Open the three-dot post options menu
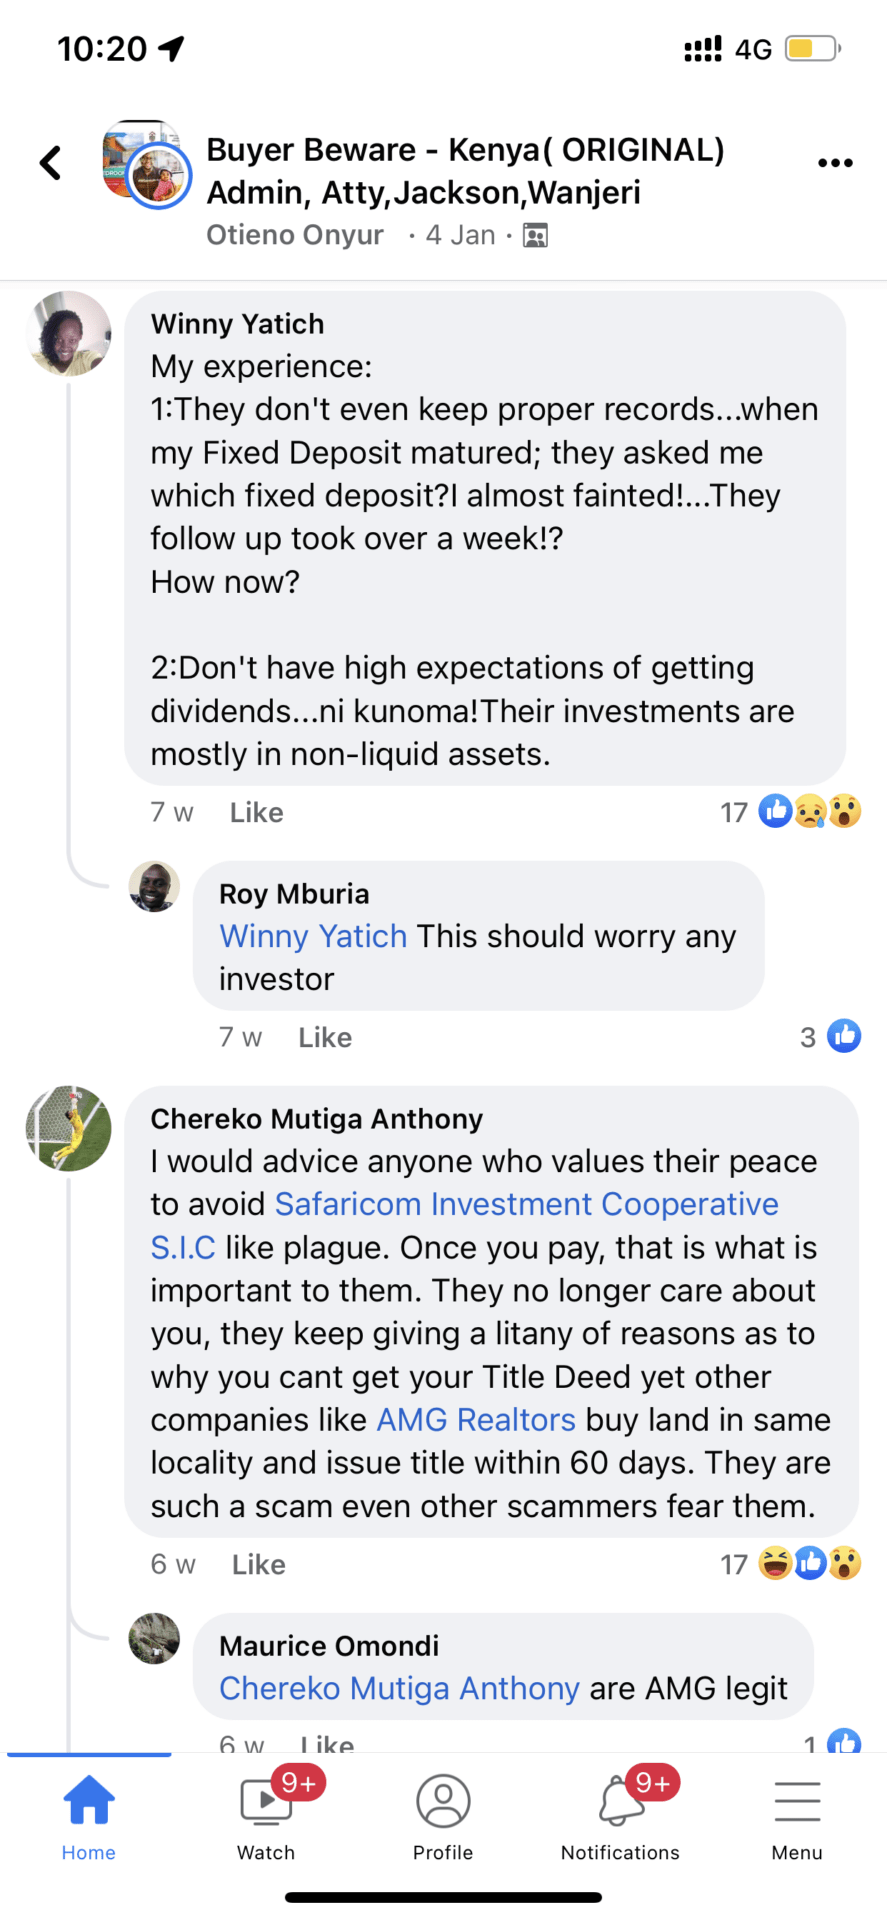887x1920 pixels. click(835, 163)
